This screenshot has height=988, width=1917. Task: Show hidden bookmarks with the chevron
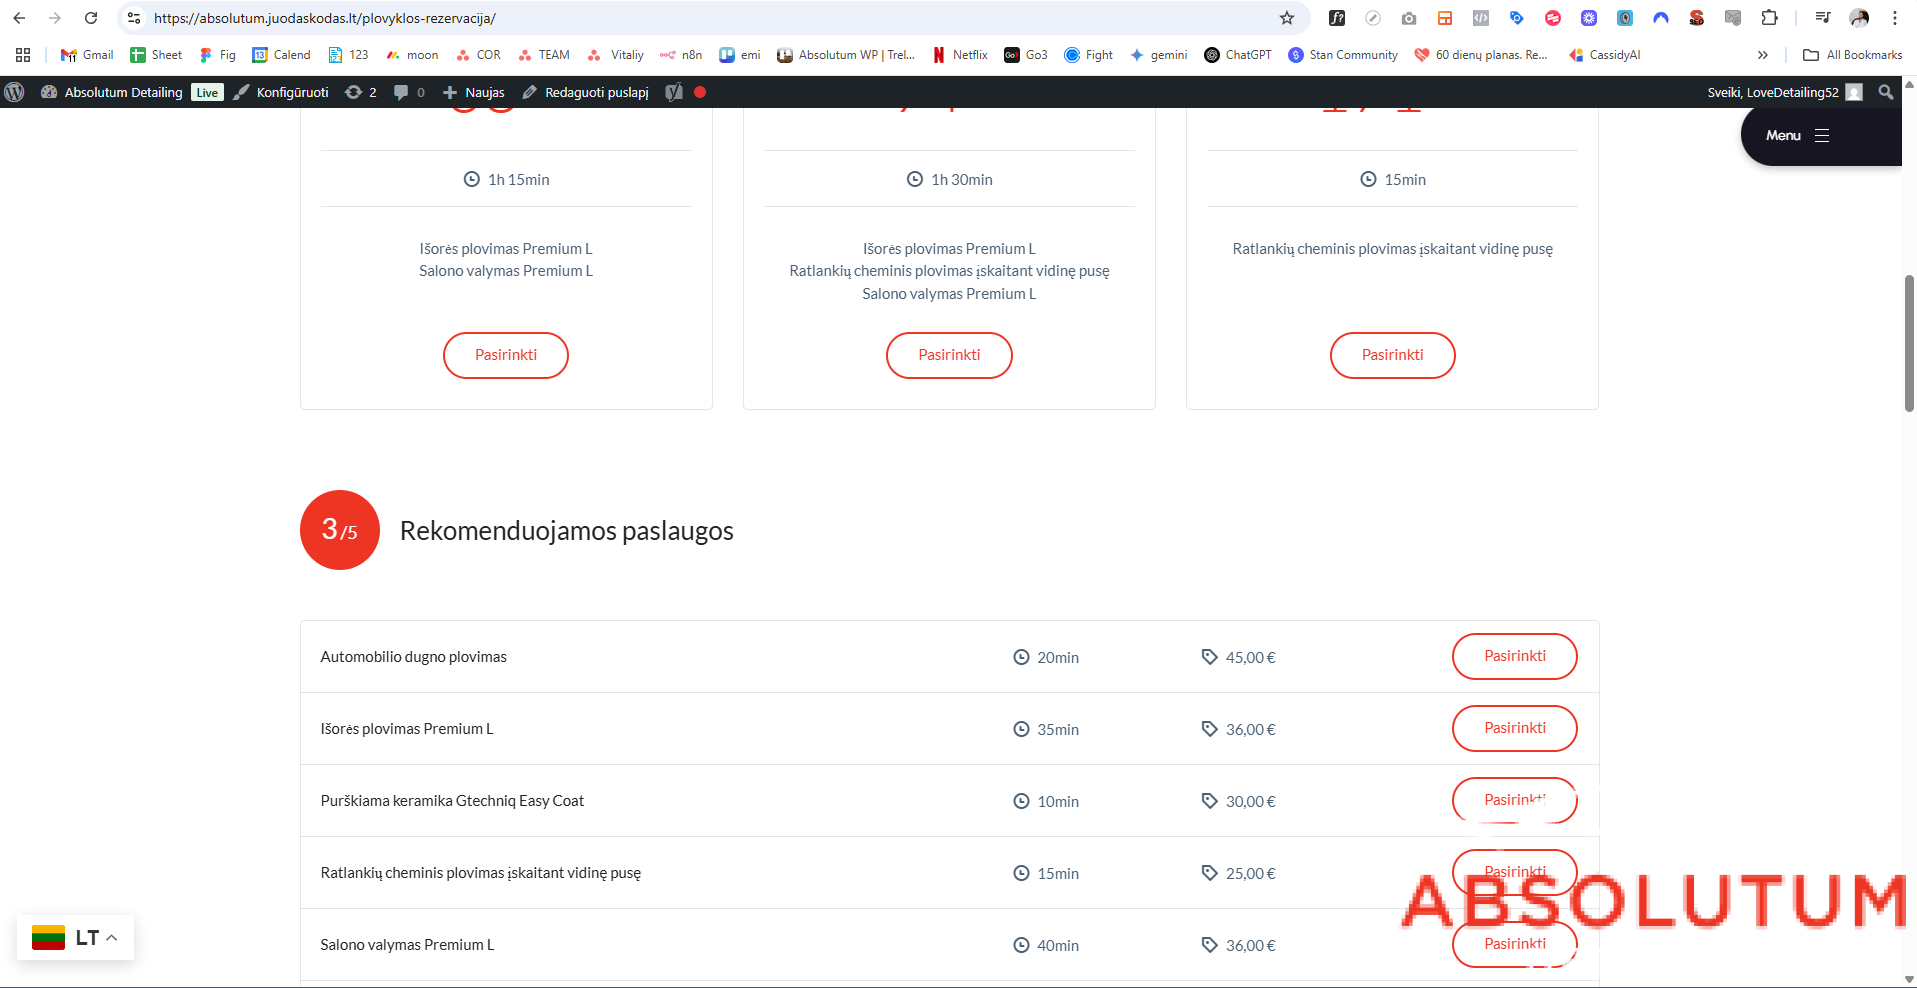[1762, 55]
